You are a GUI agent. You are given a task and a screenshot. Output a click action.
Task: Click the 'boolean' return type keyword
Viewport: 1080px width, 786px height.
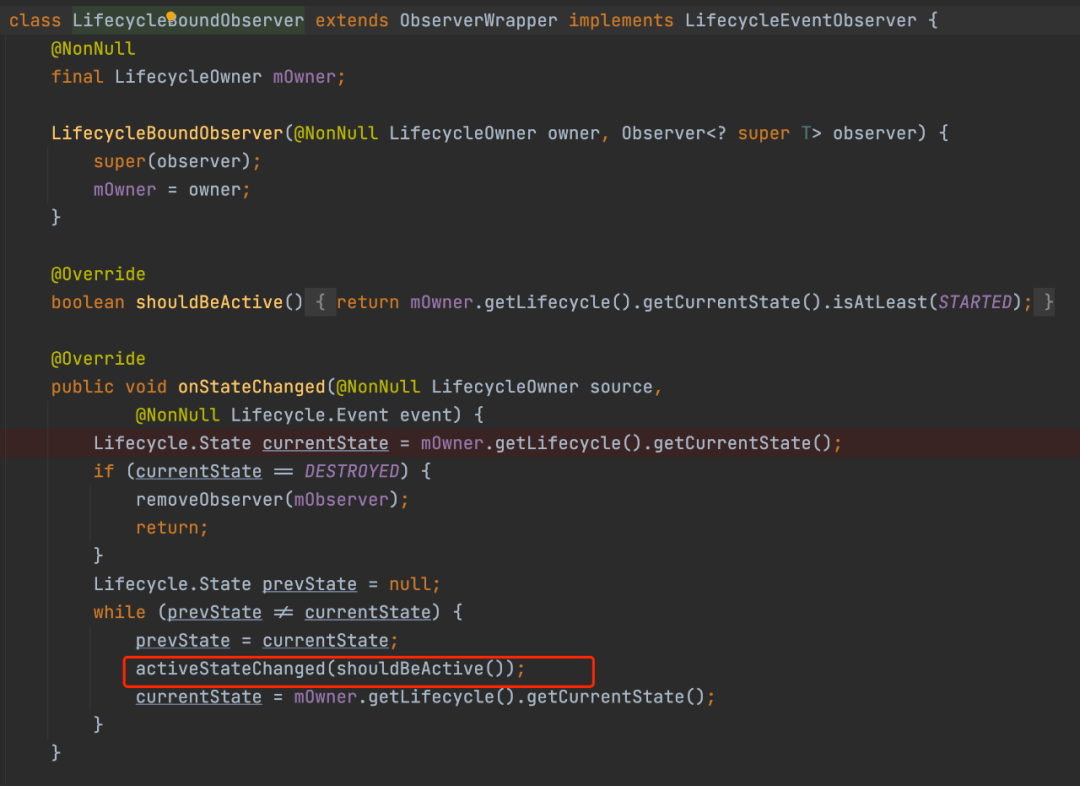[87, 302]
